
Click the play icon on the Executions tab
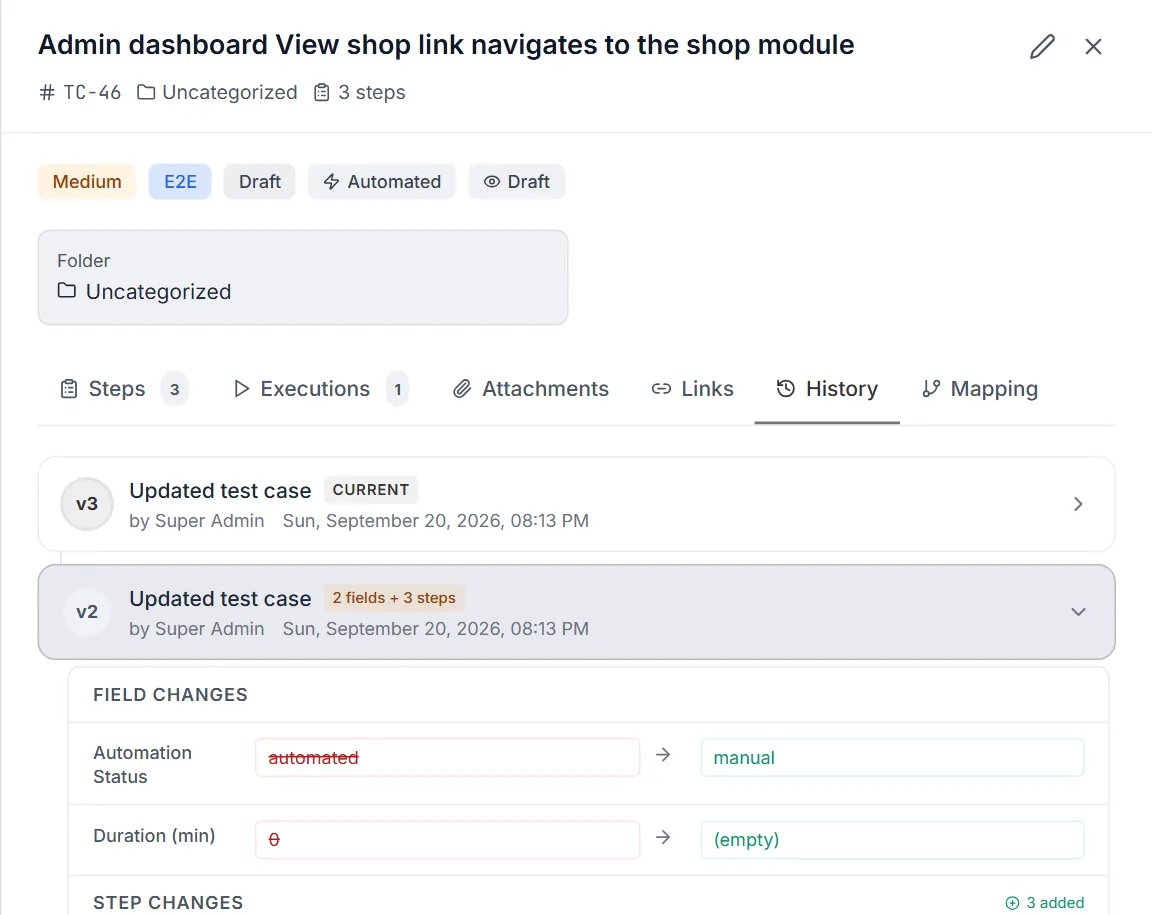[x=241, y=389]
